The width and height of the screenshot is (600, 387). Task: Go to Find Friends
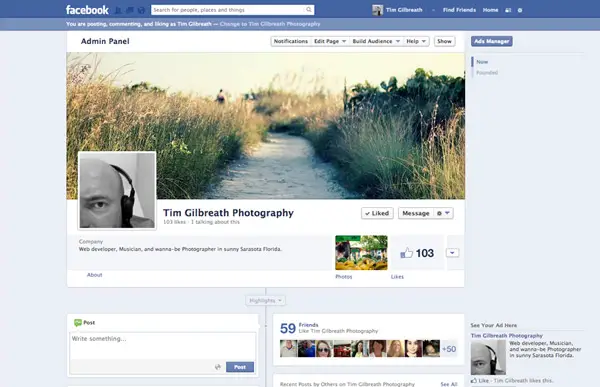click(459, 10)
